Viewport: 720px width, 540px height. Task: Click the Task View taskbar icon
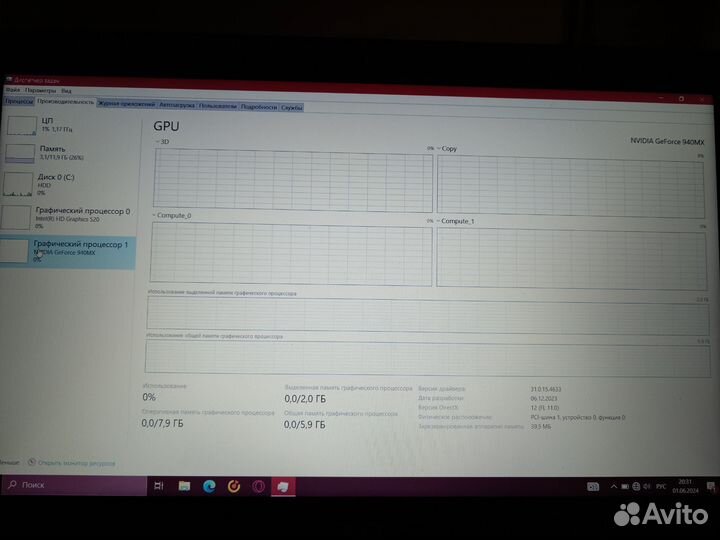click(x=159, y=485)
